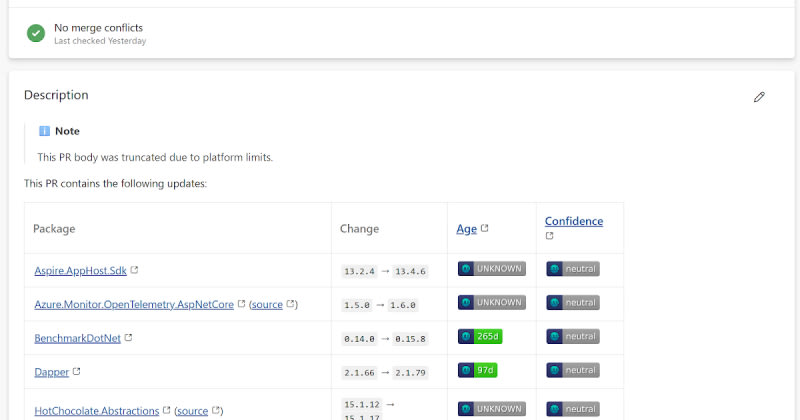Click version 2.1.66 in Dapper row
Viewport: 800px width, 420px height.
pos(359,373)
